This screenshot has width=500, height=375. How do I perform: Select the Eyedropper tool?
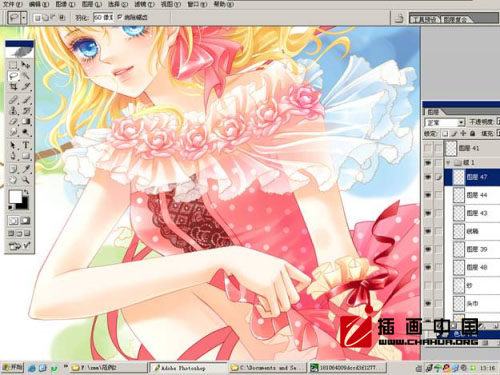point(26,169)
